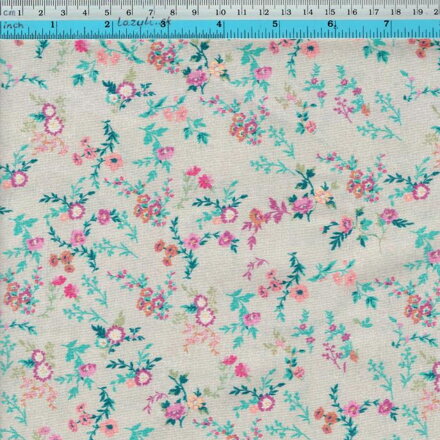Pick the 6 inch mark on the blue ruler

(331, 24)
